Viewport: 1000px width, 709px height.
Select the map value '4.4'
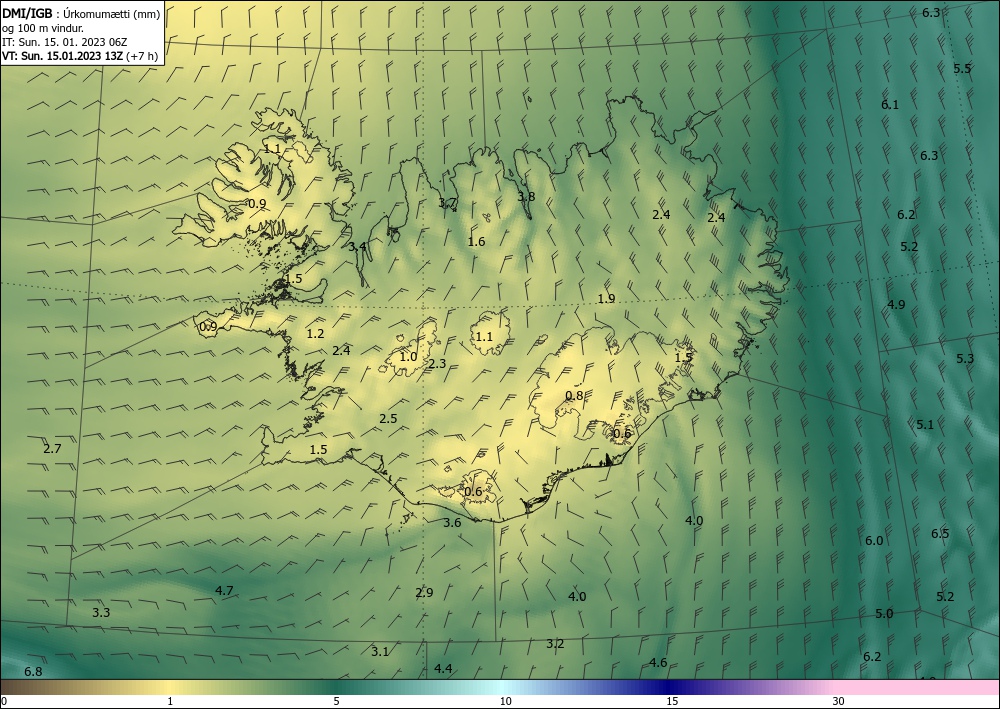443,668
